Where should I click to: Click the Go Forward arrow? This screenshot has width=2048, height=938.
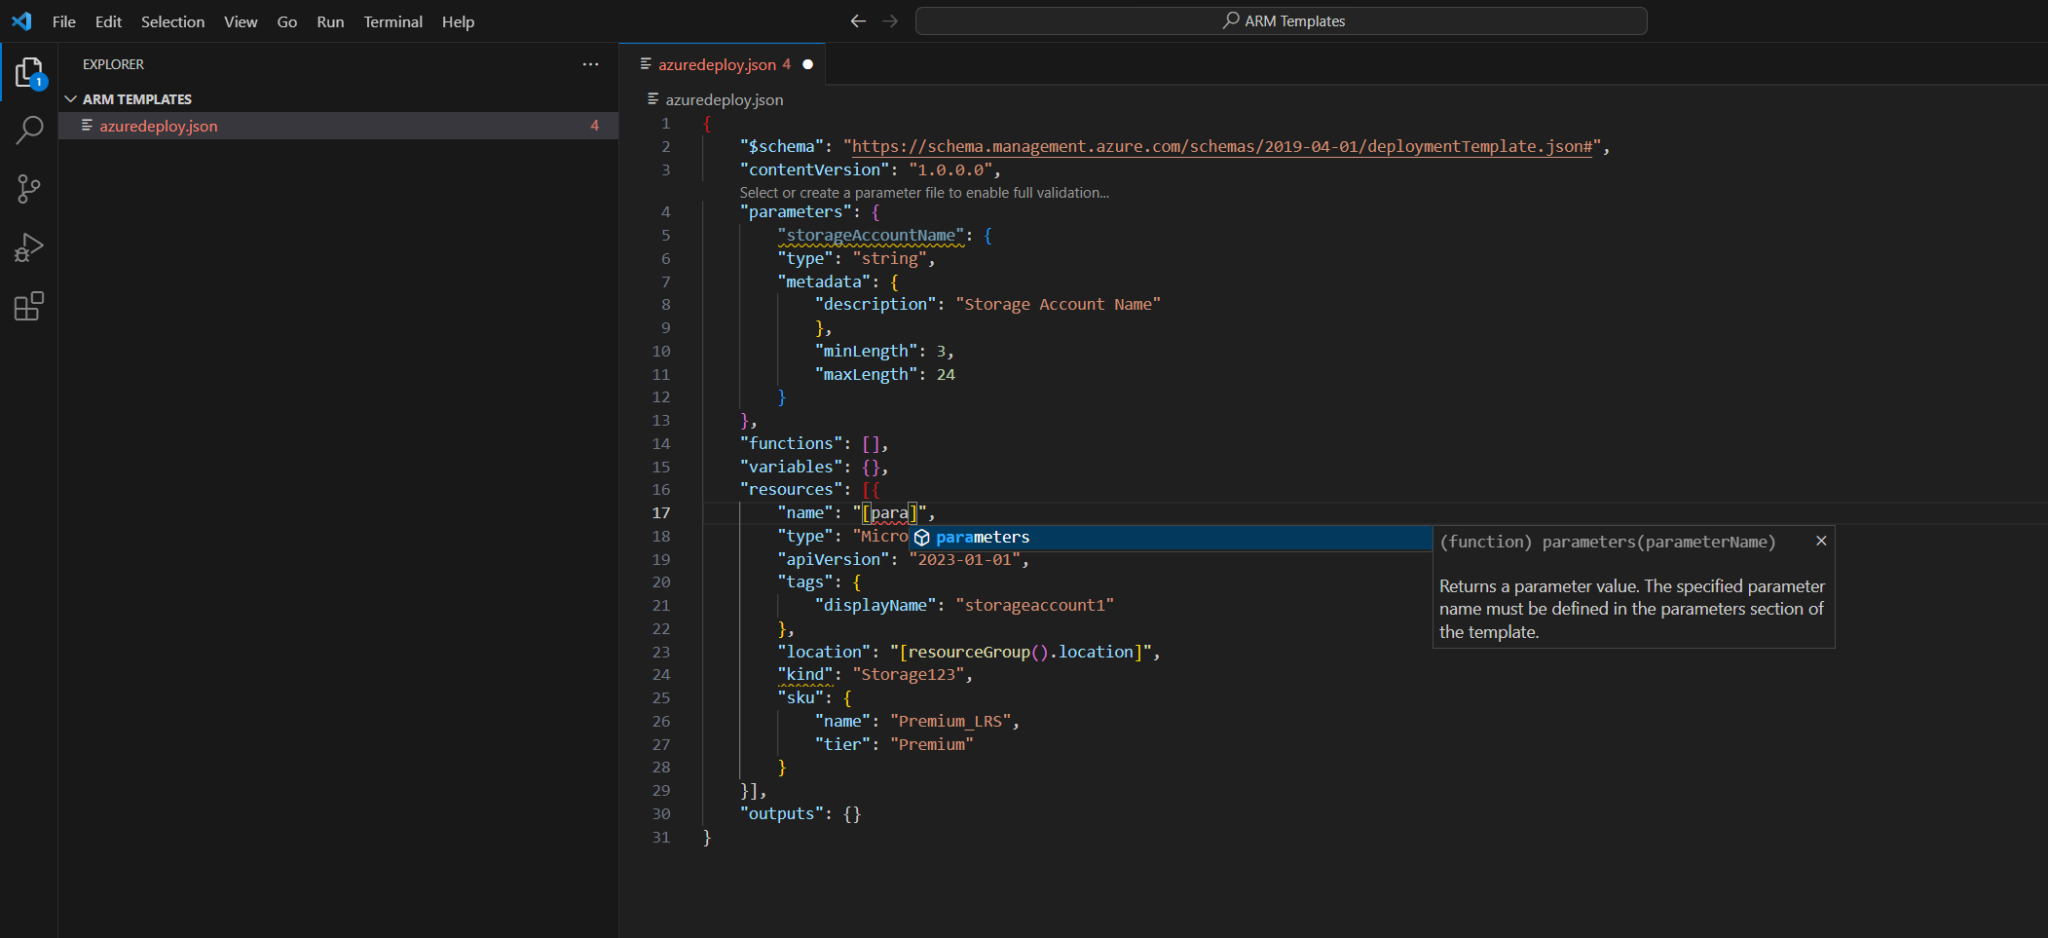890,21
